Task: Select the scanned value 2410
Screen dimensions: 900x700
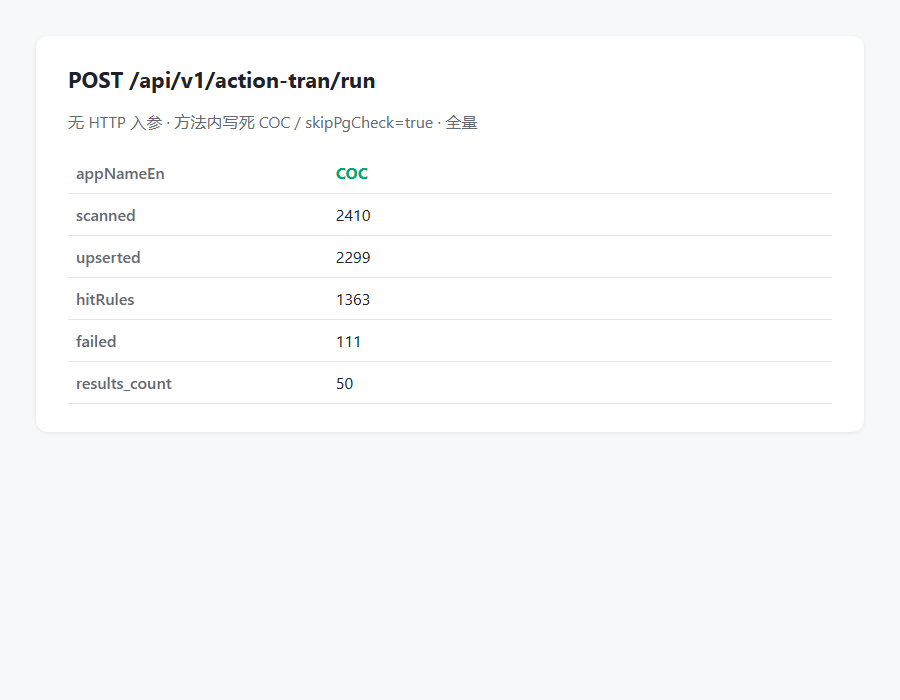Action: coord(353,216)
